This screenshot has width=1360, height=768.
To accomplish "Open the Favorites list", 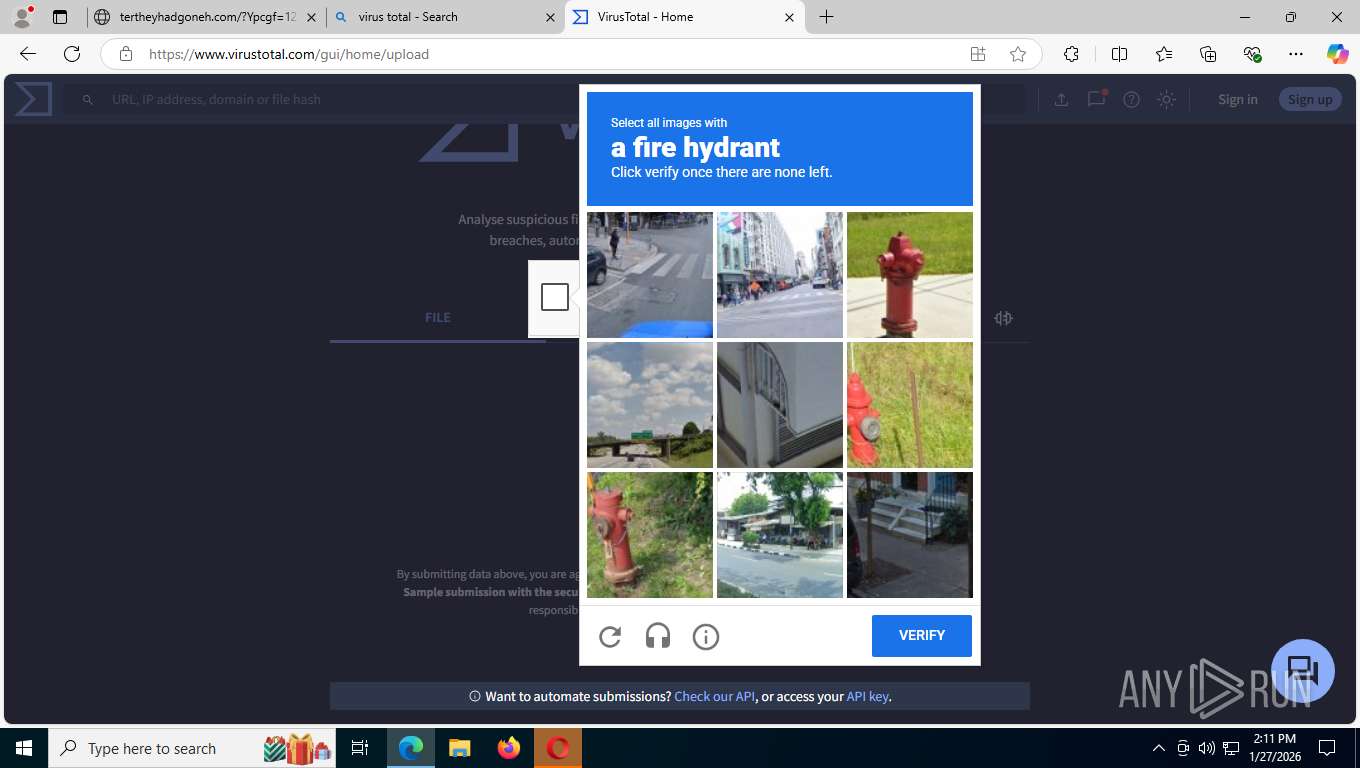I will coord(1164,54).
